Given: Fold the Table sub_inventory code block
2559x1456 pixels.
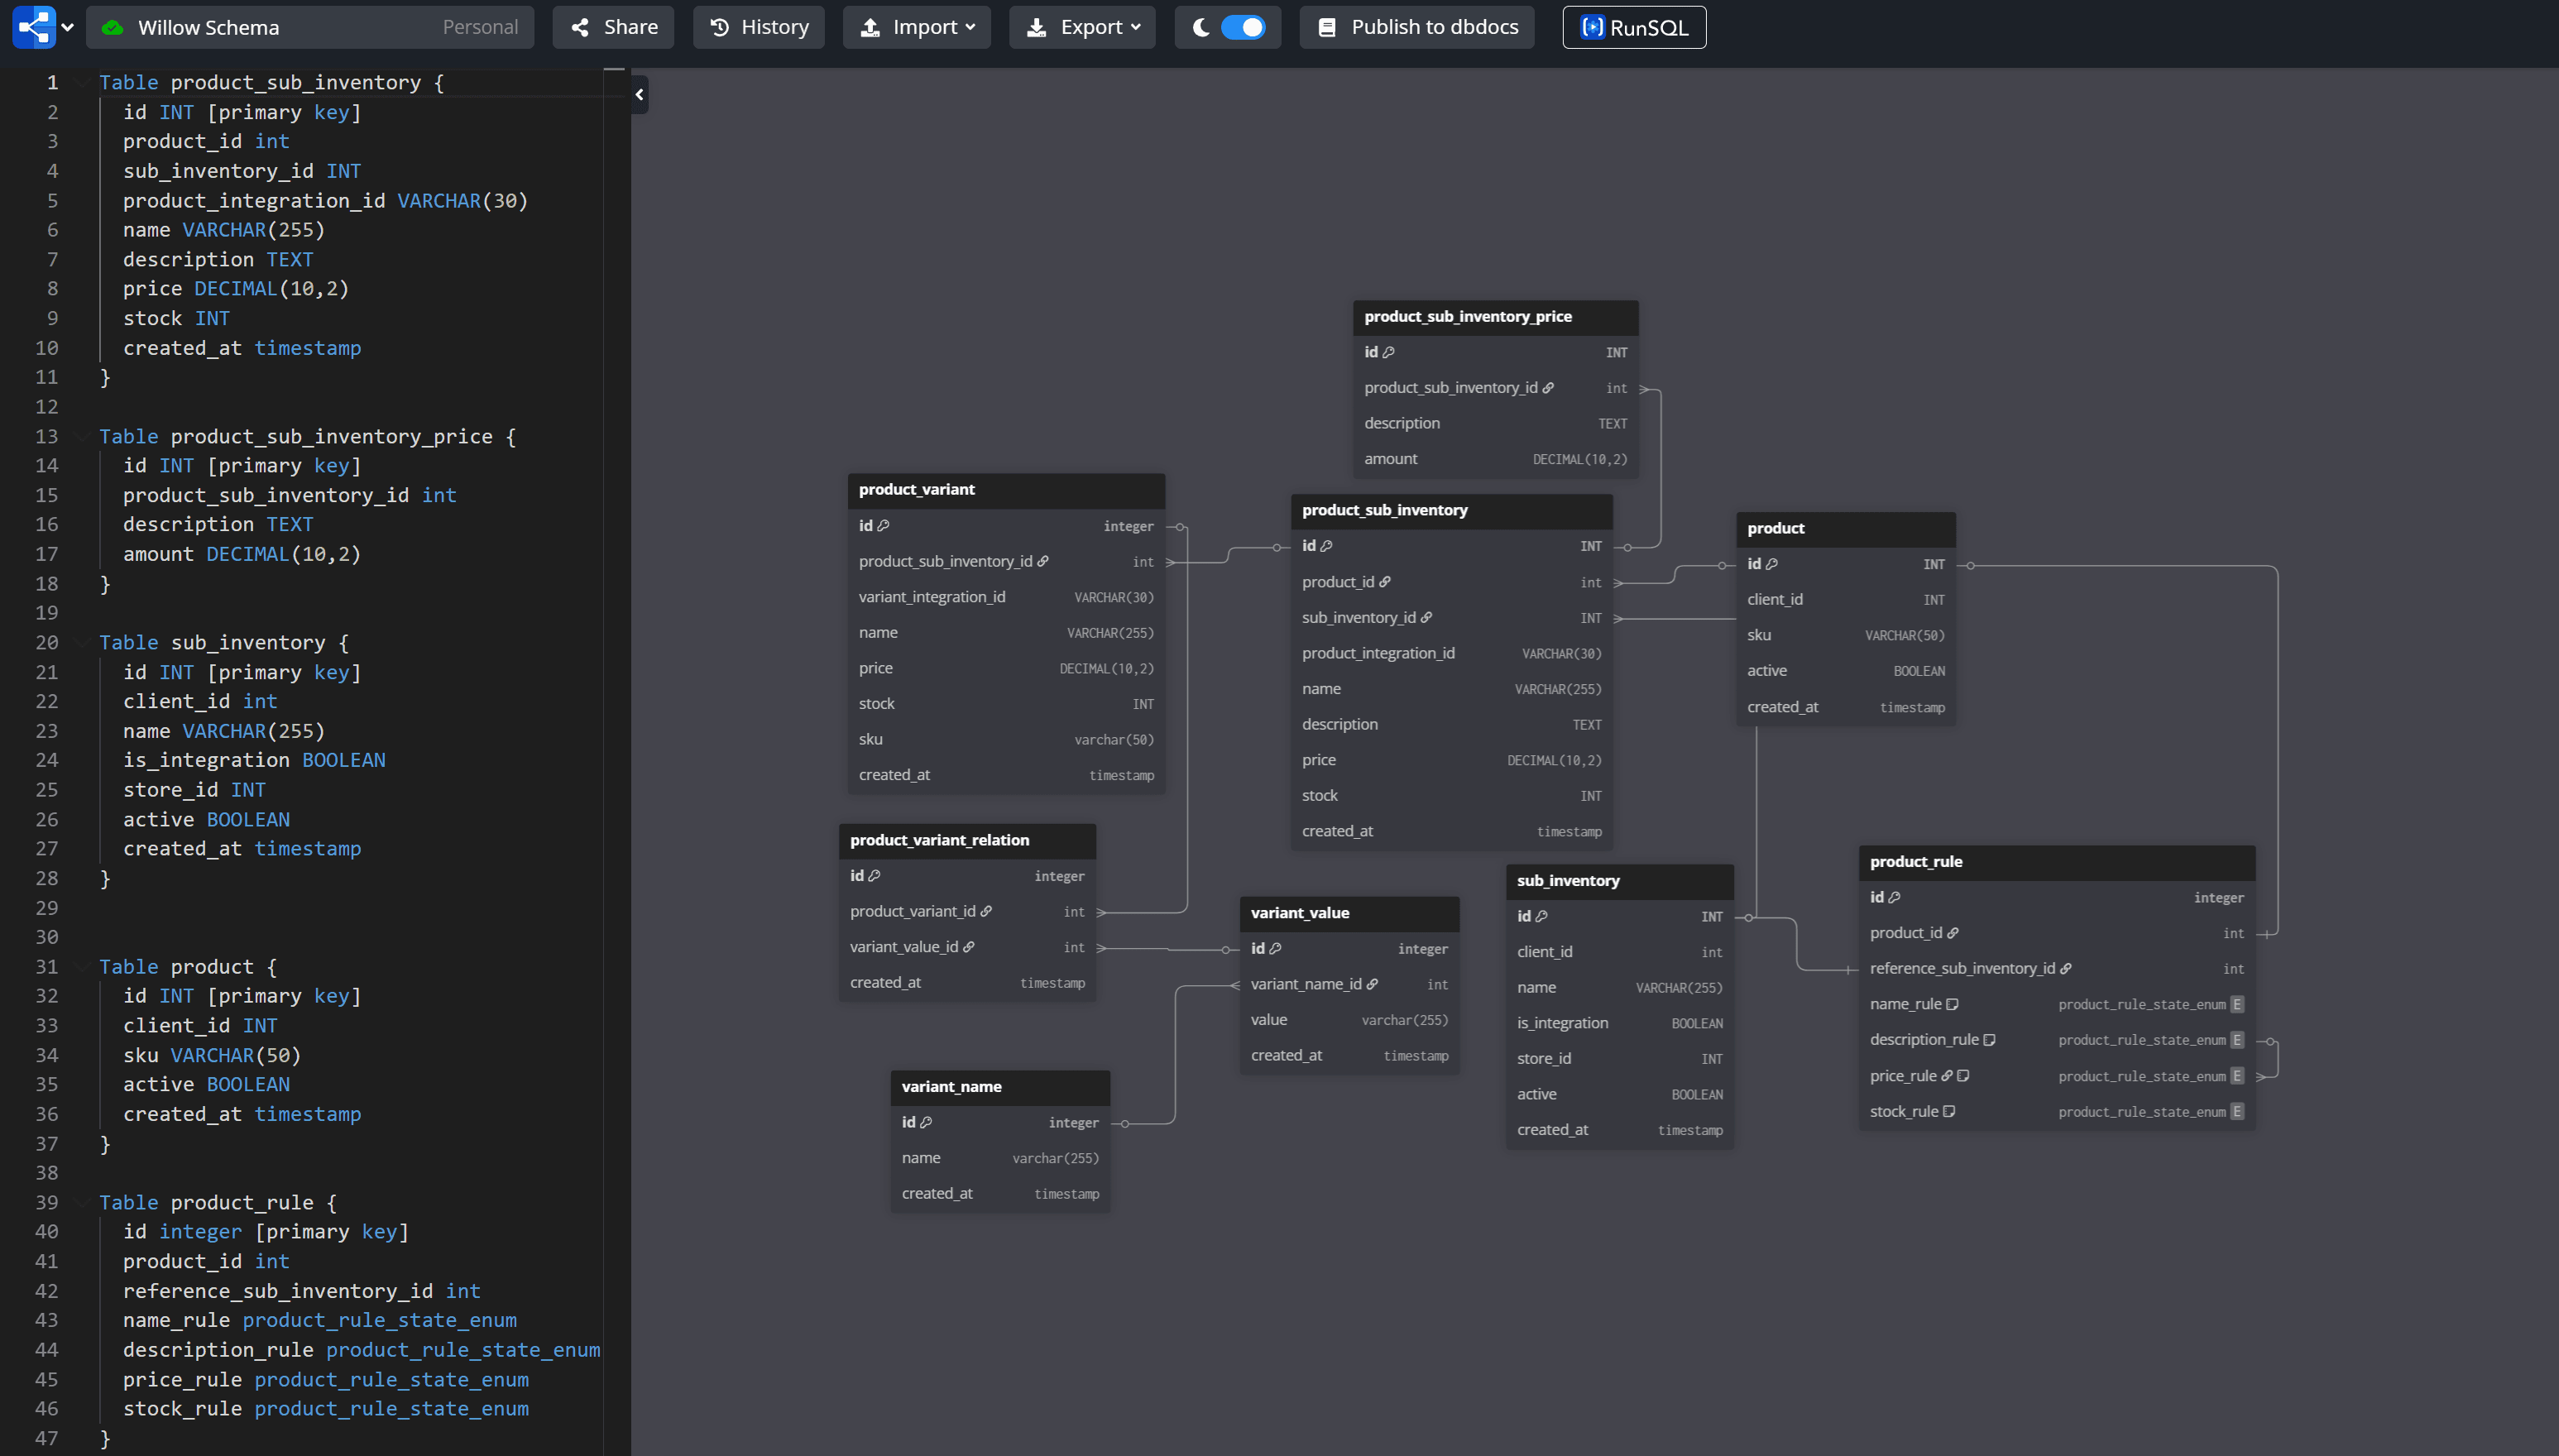Looking at the screenshot, I should coord(82,642).
